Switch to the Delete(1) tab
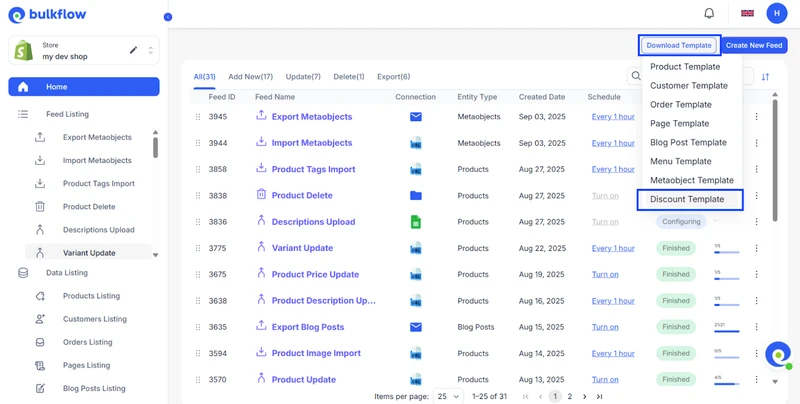The height and width of the screenshot is (404, 800). (349, 77)
